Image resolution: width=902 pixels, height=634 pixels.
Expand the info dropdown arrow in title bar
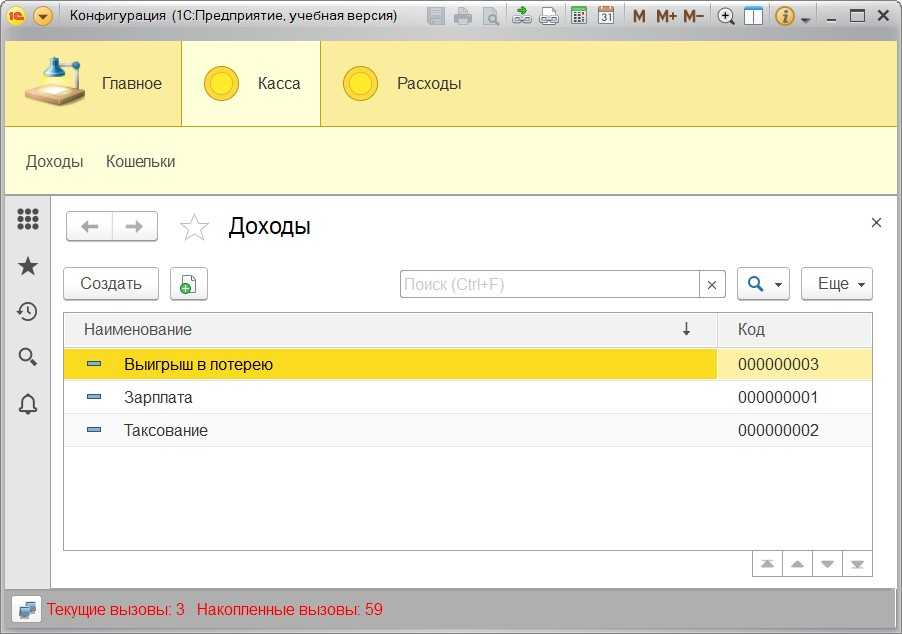[x=806, y=18]
